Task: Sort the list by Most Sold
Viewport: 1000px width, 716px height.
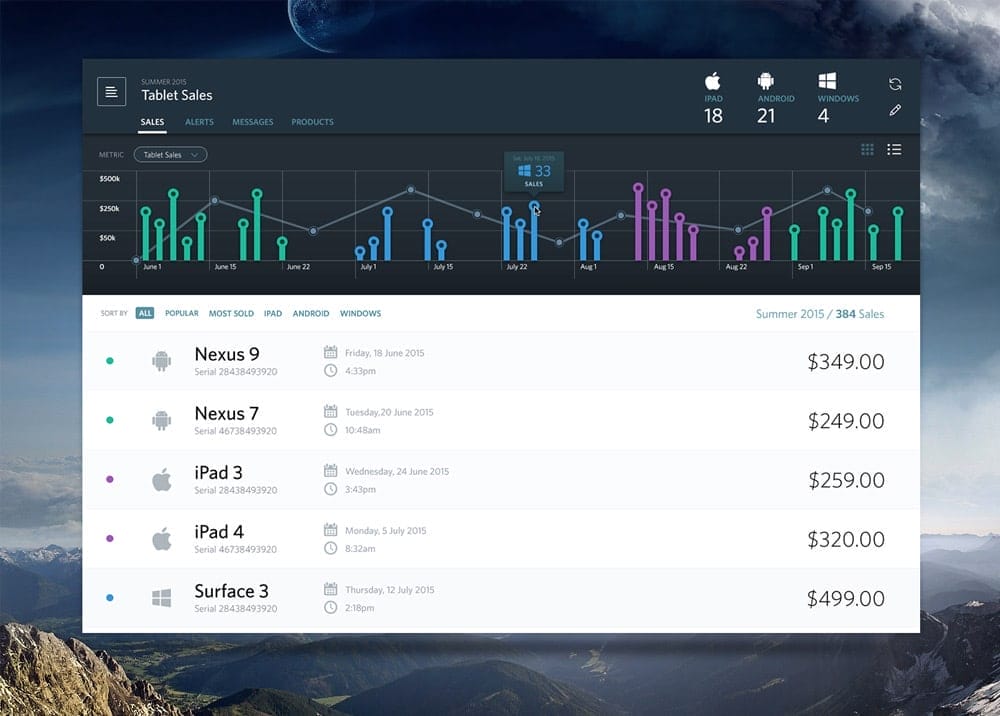Action: pos(231,313)
